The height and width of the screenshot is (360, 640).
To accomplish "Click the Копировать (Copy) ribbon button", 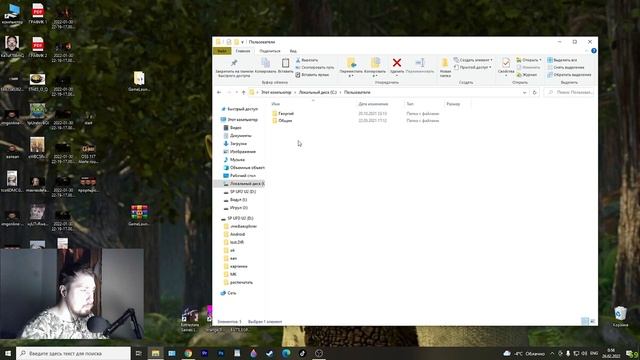I will tap(265, 66).
